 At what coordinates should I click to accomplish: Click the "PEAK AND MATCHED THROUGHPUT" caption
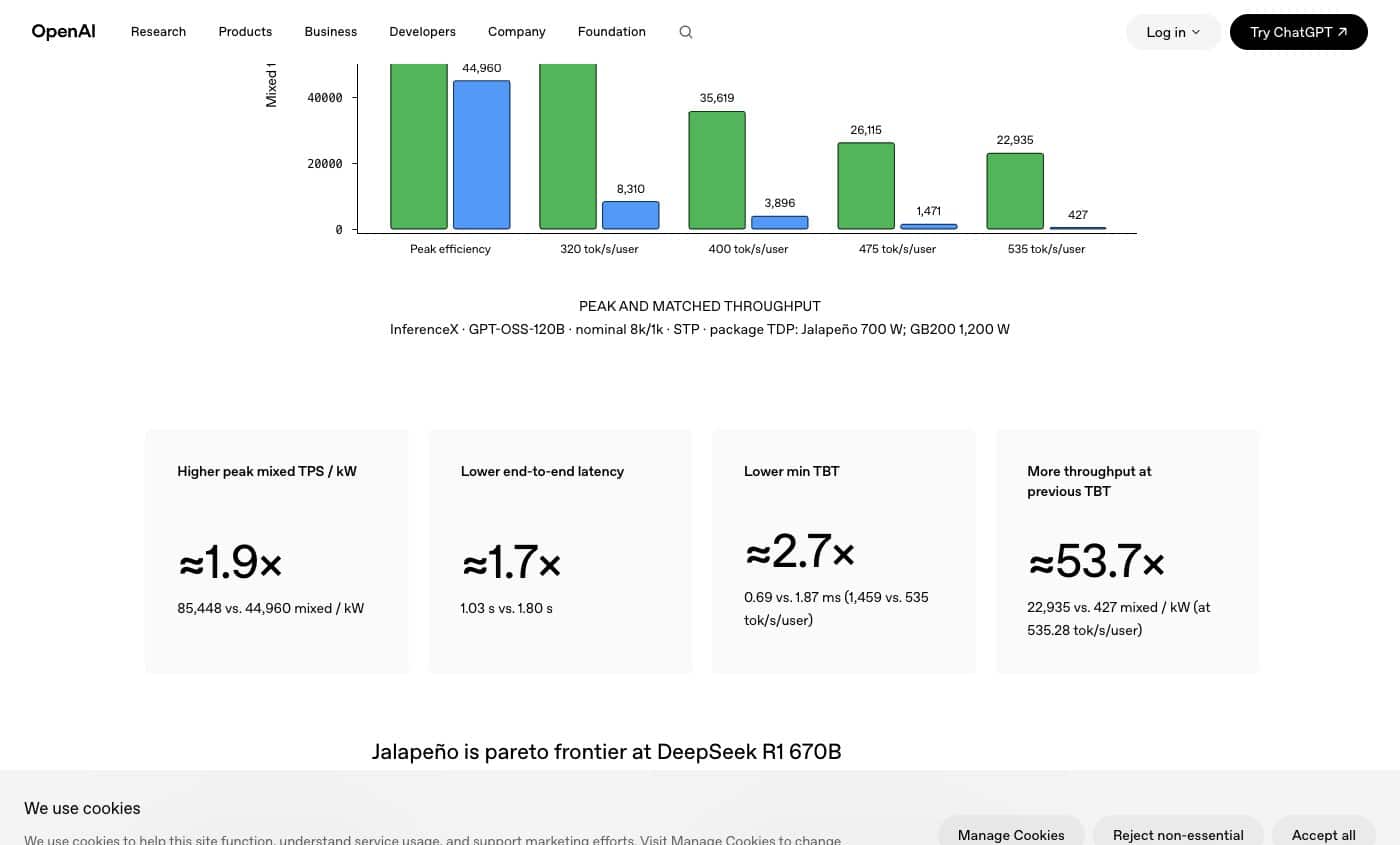700,306
